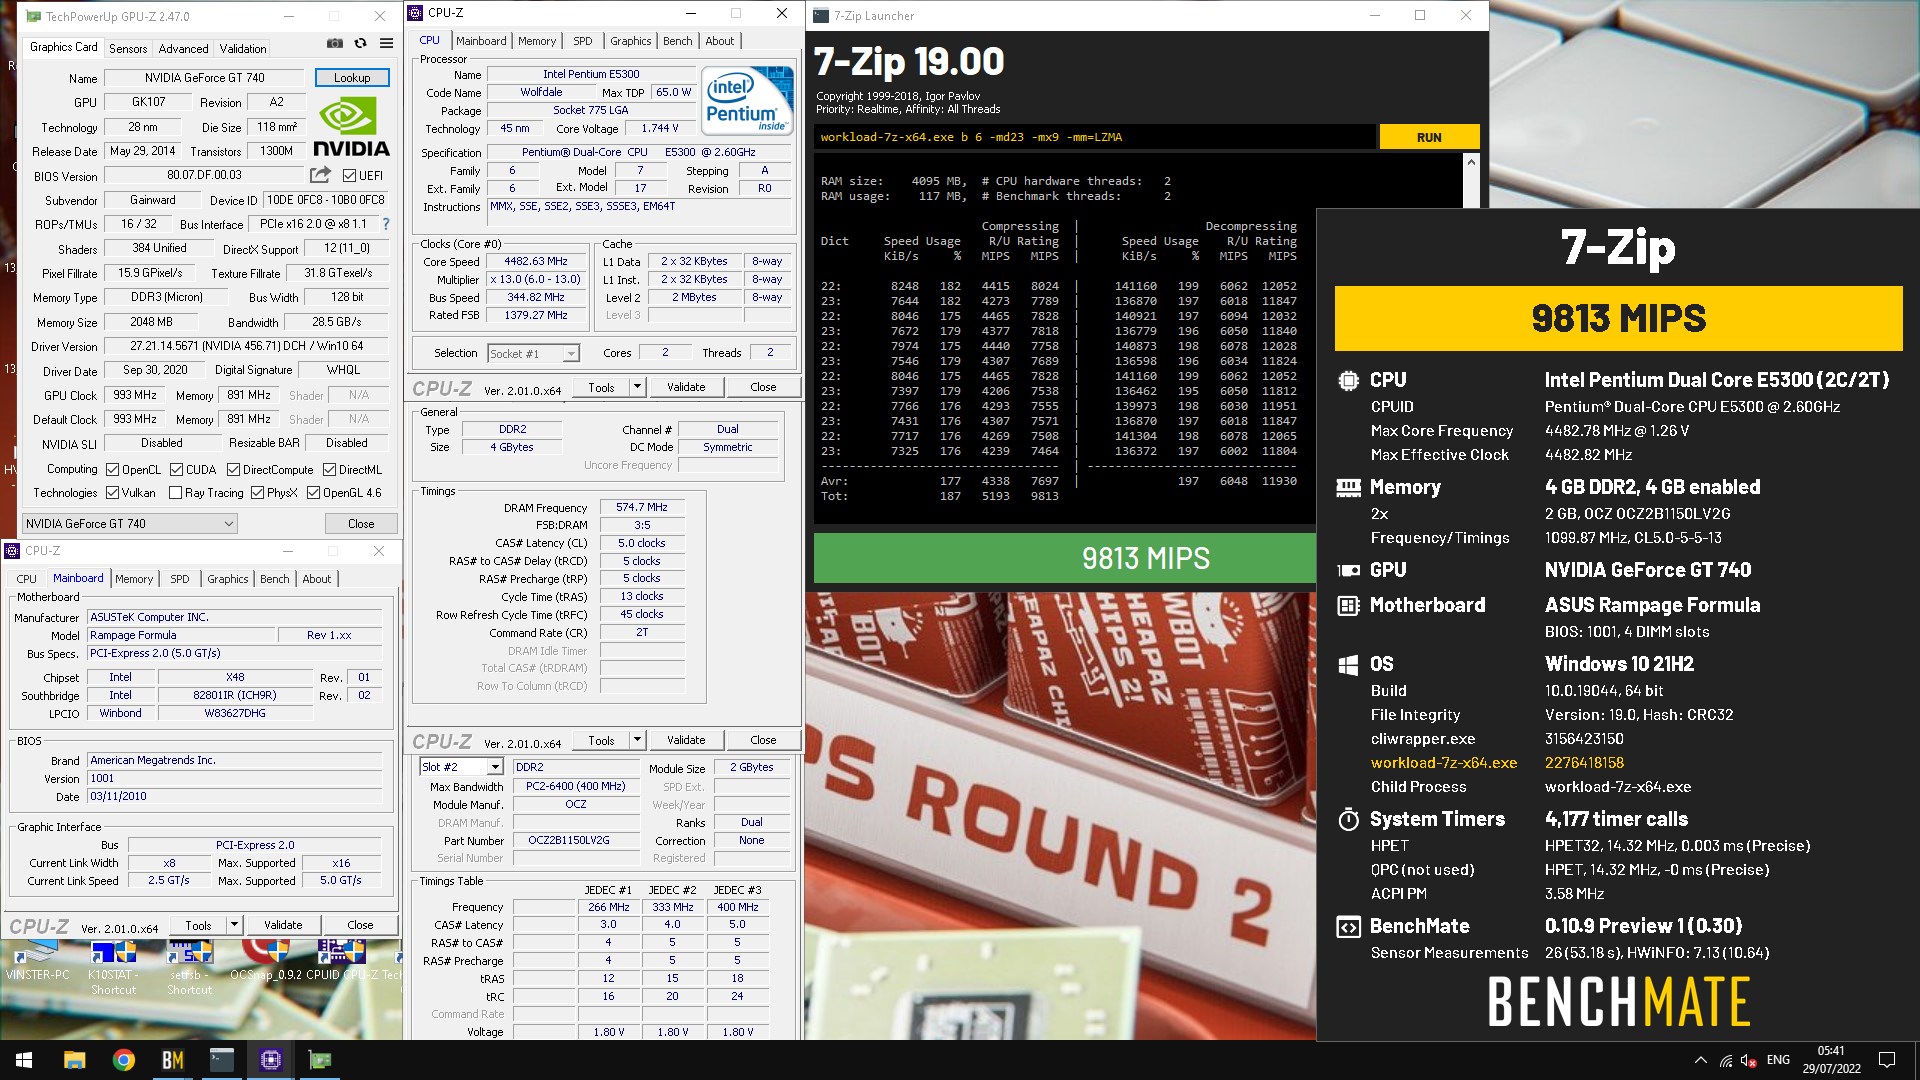Click the Lookup button in GPU-Z

point(352,77)
